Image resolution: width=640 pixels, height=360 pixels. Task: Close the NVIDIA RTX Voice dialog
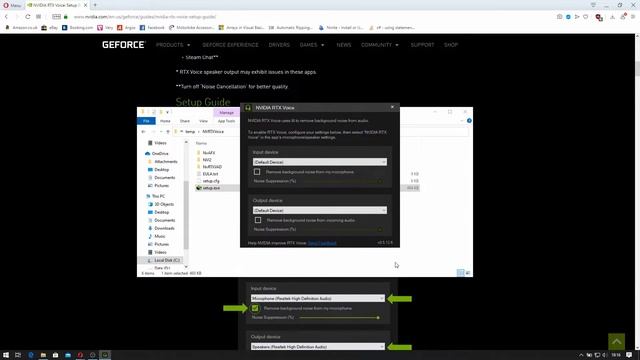[392, 107]
